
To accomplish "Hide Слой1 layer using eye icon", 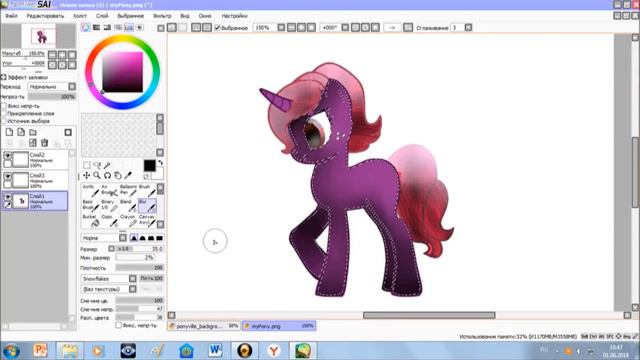I will click(7, 197).
